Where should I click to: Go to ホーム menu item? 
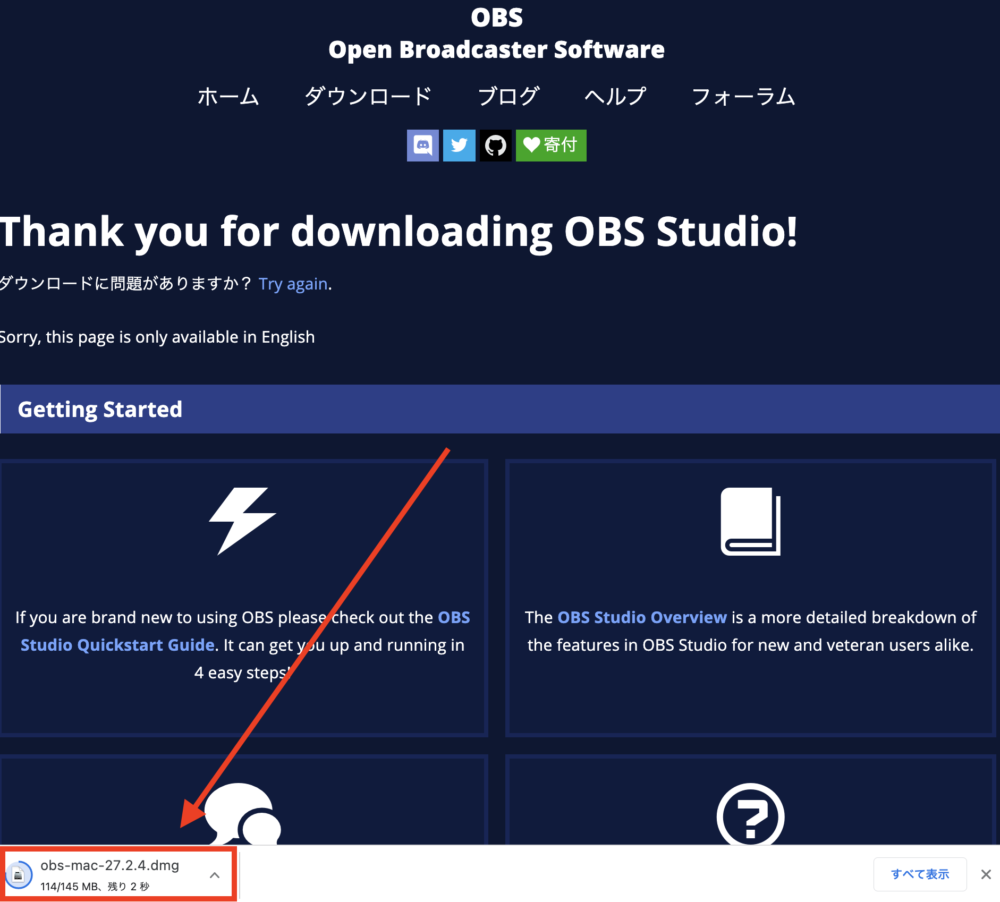point(228,96)
